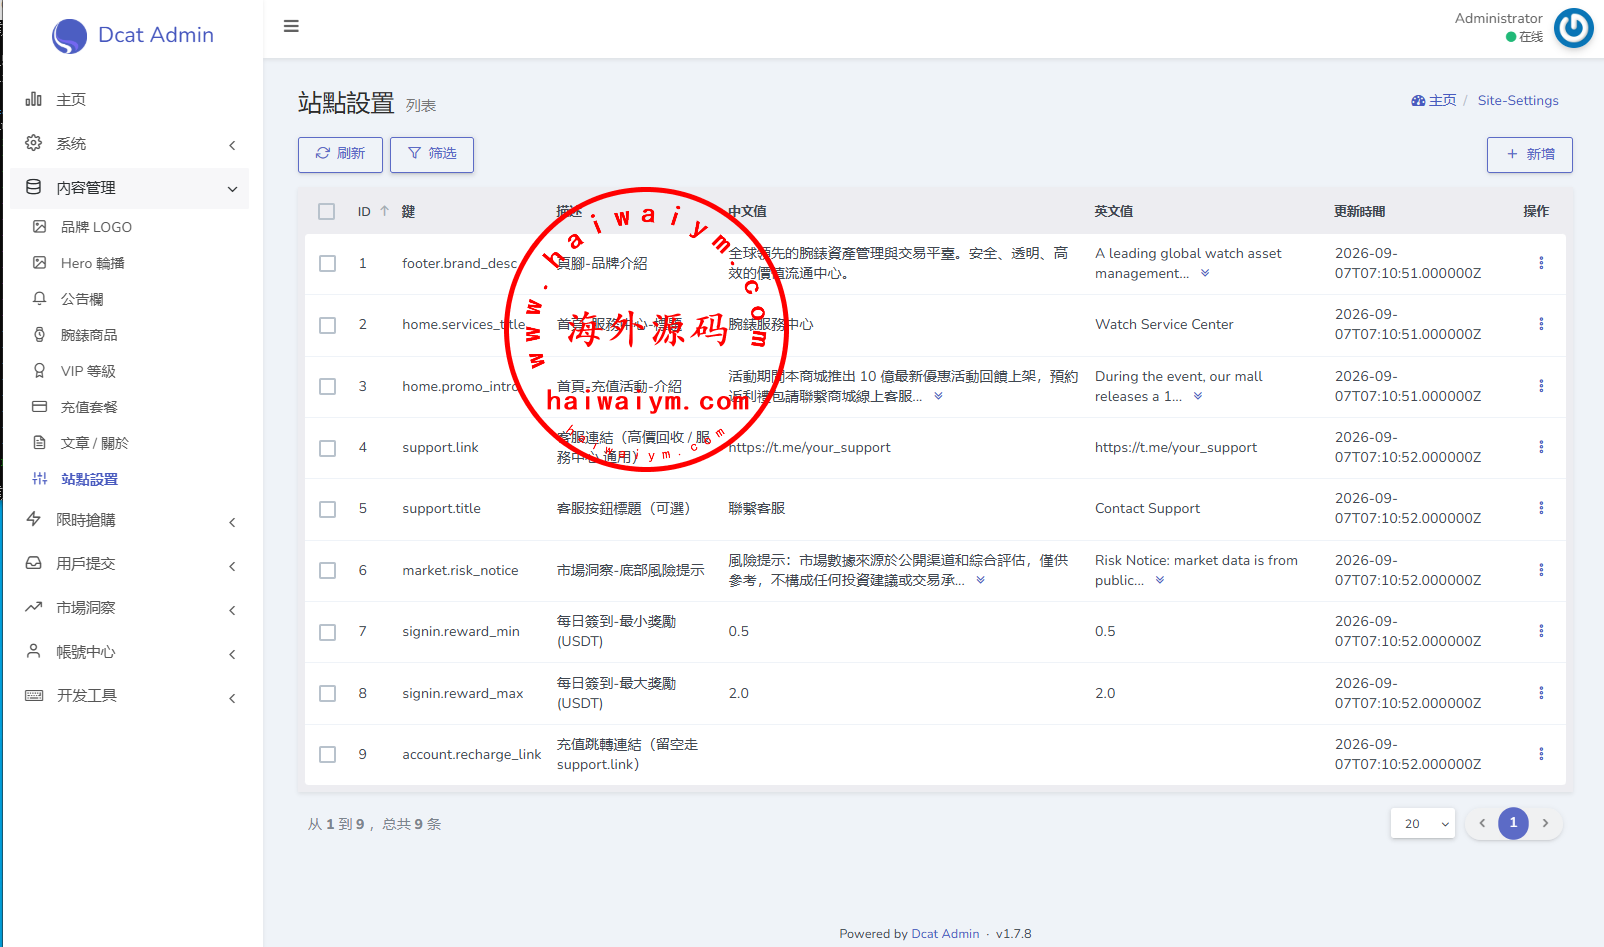1604x947 pixels.
Task: Go to next page arrow
Action: [x=1545, y=823]
